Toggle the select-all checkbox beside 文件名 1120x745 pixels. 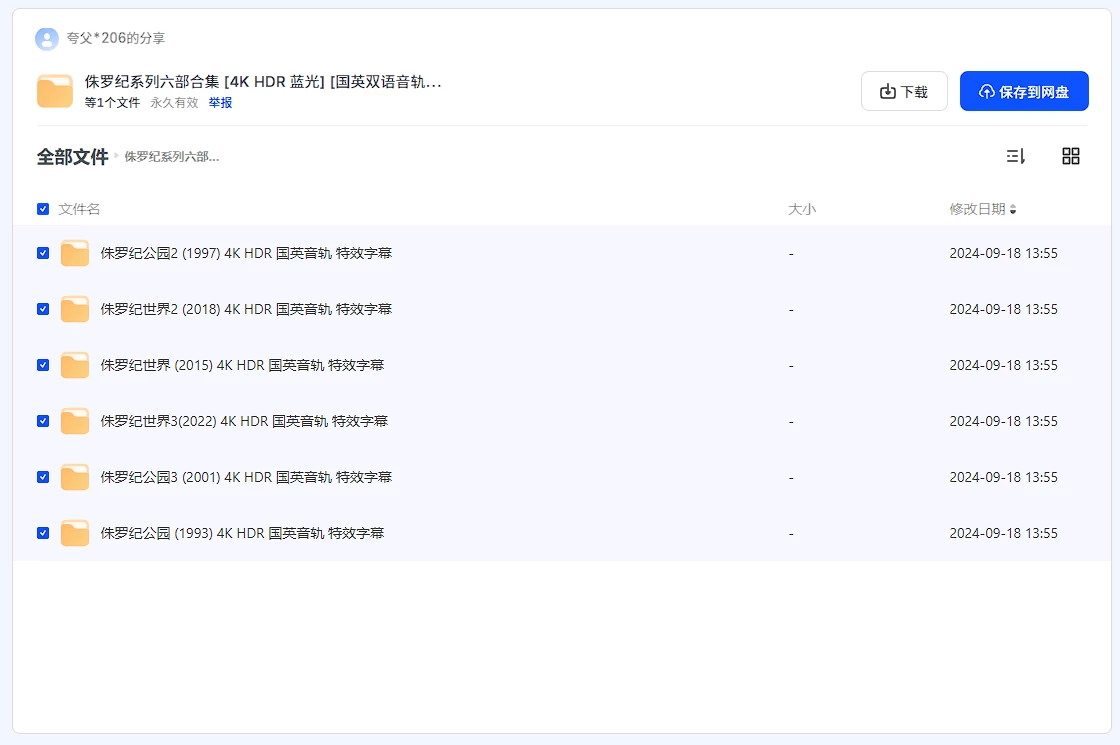click(43, 209)
